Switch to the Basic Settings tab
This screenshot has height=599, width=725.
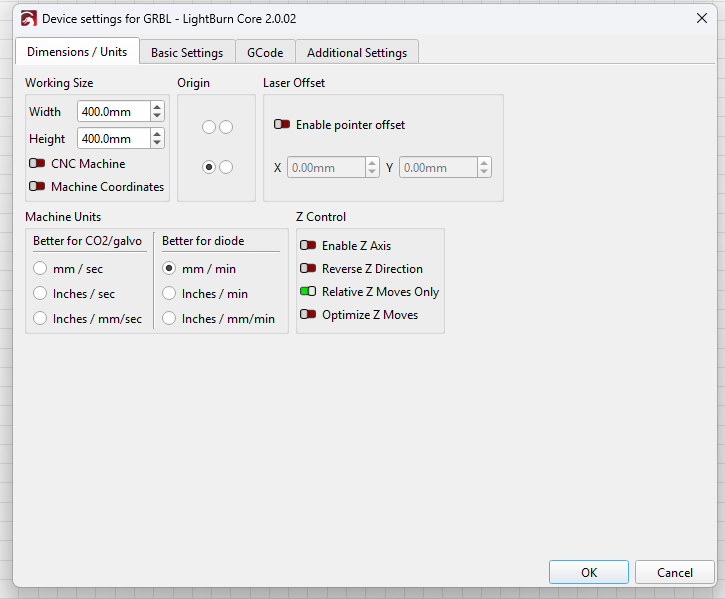(x=187, y=52)
